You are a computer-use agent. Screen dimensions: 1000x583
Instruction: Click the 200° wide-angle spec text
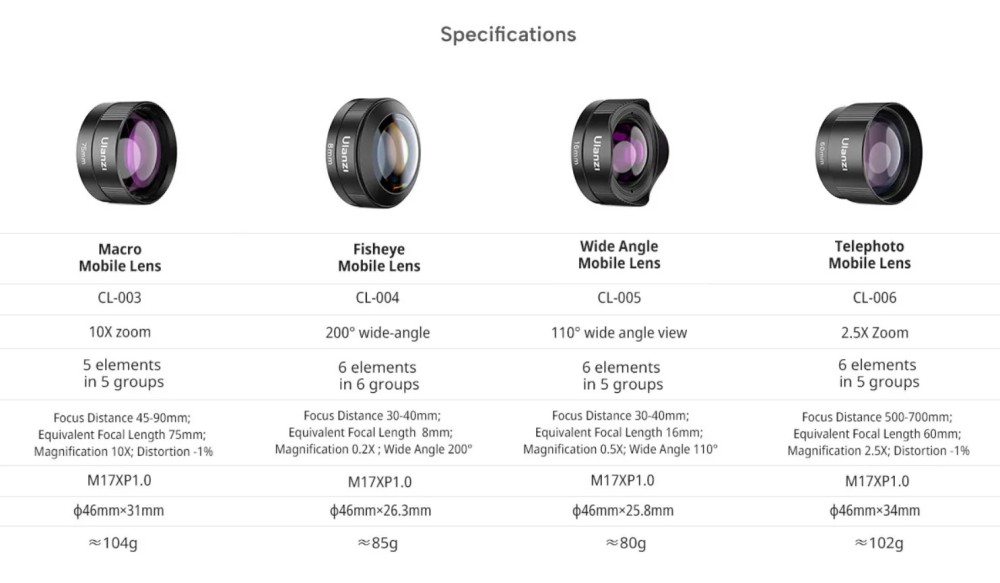point(378,333)
